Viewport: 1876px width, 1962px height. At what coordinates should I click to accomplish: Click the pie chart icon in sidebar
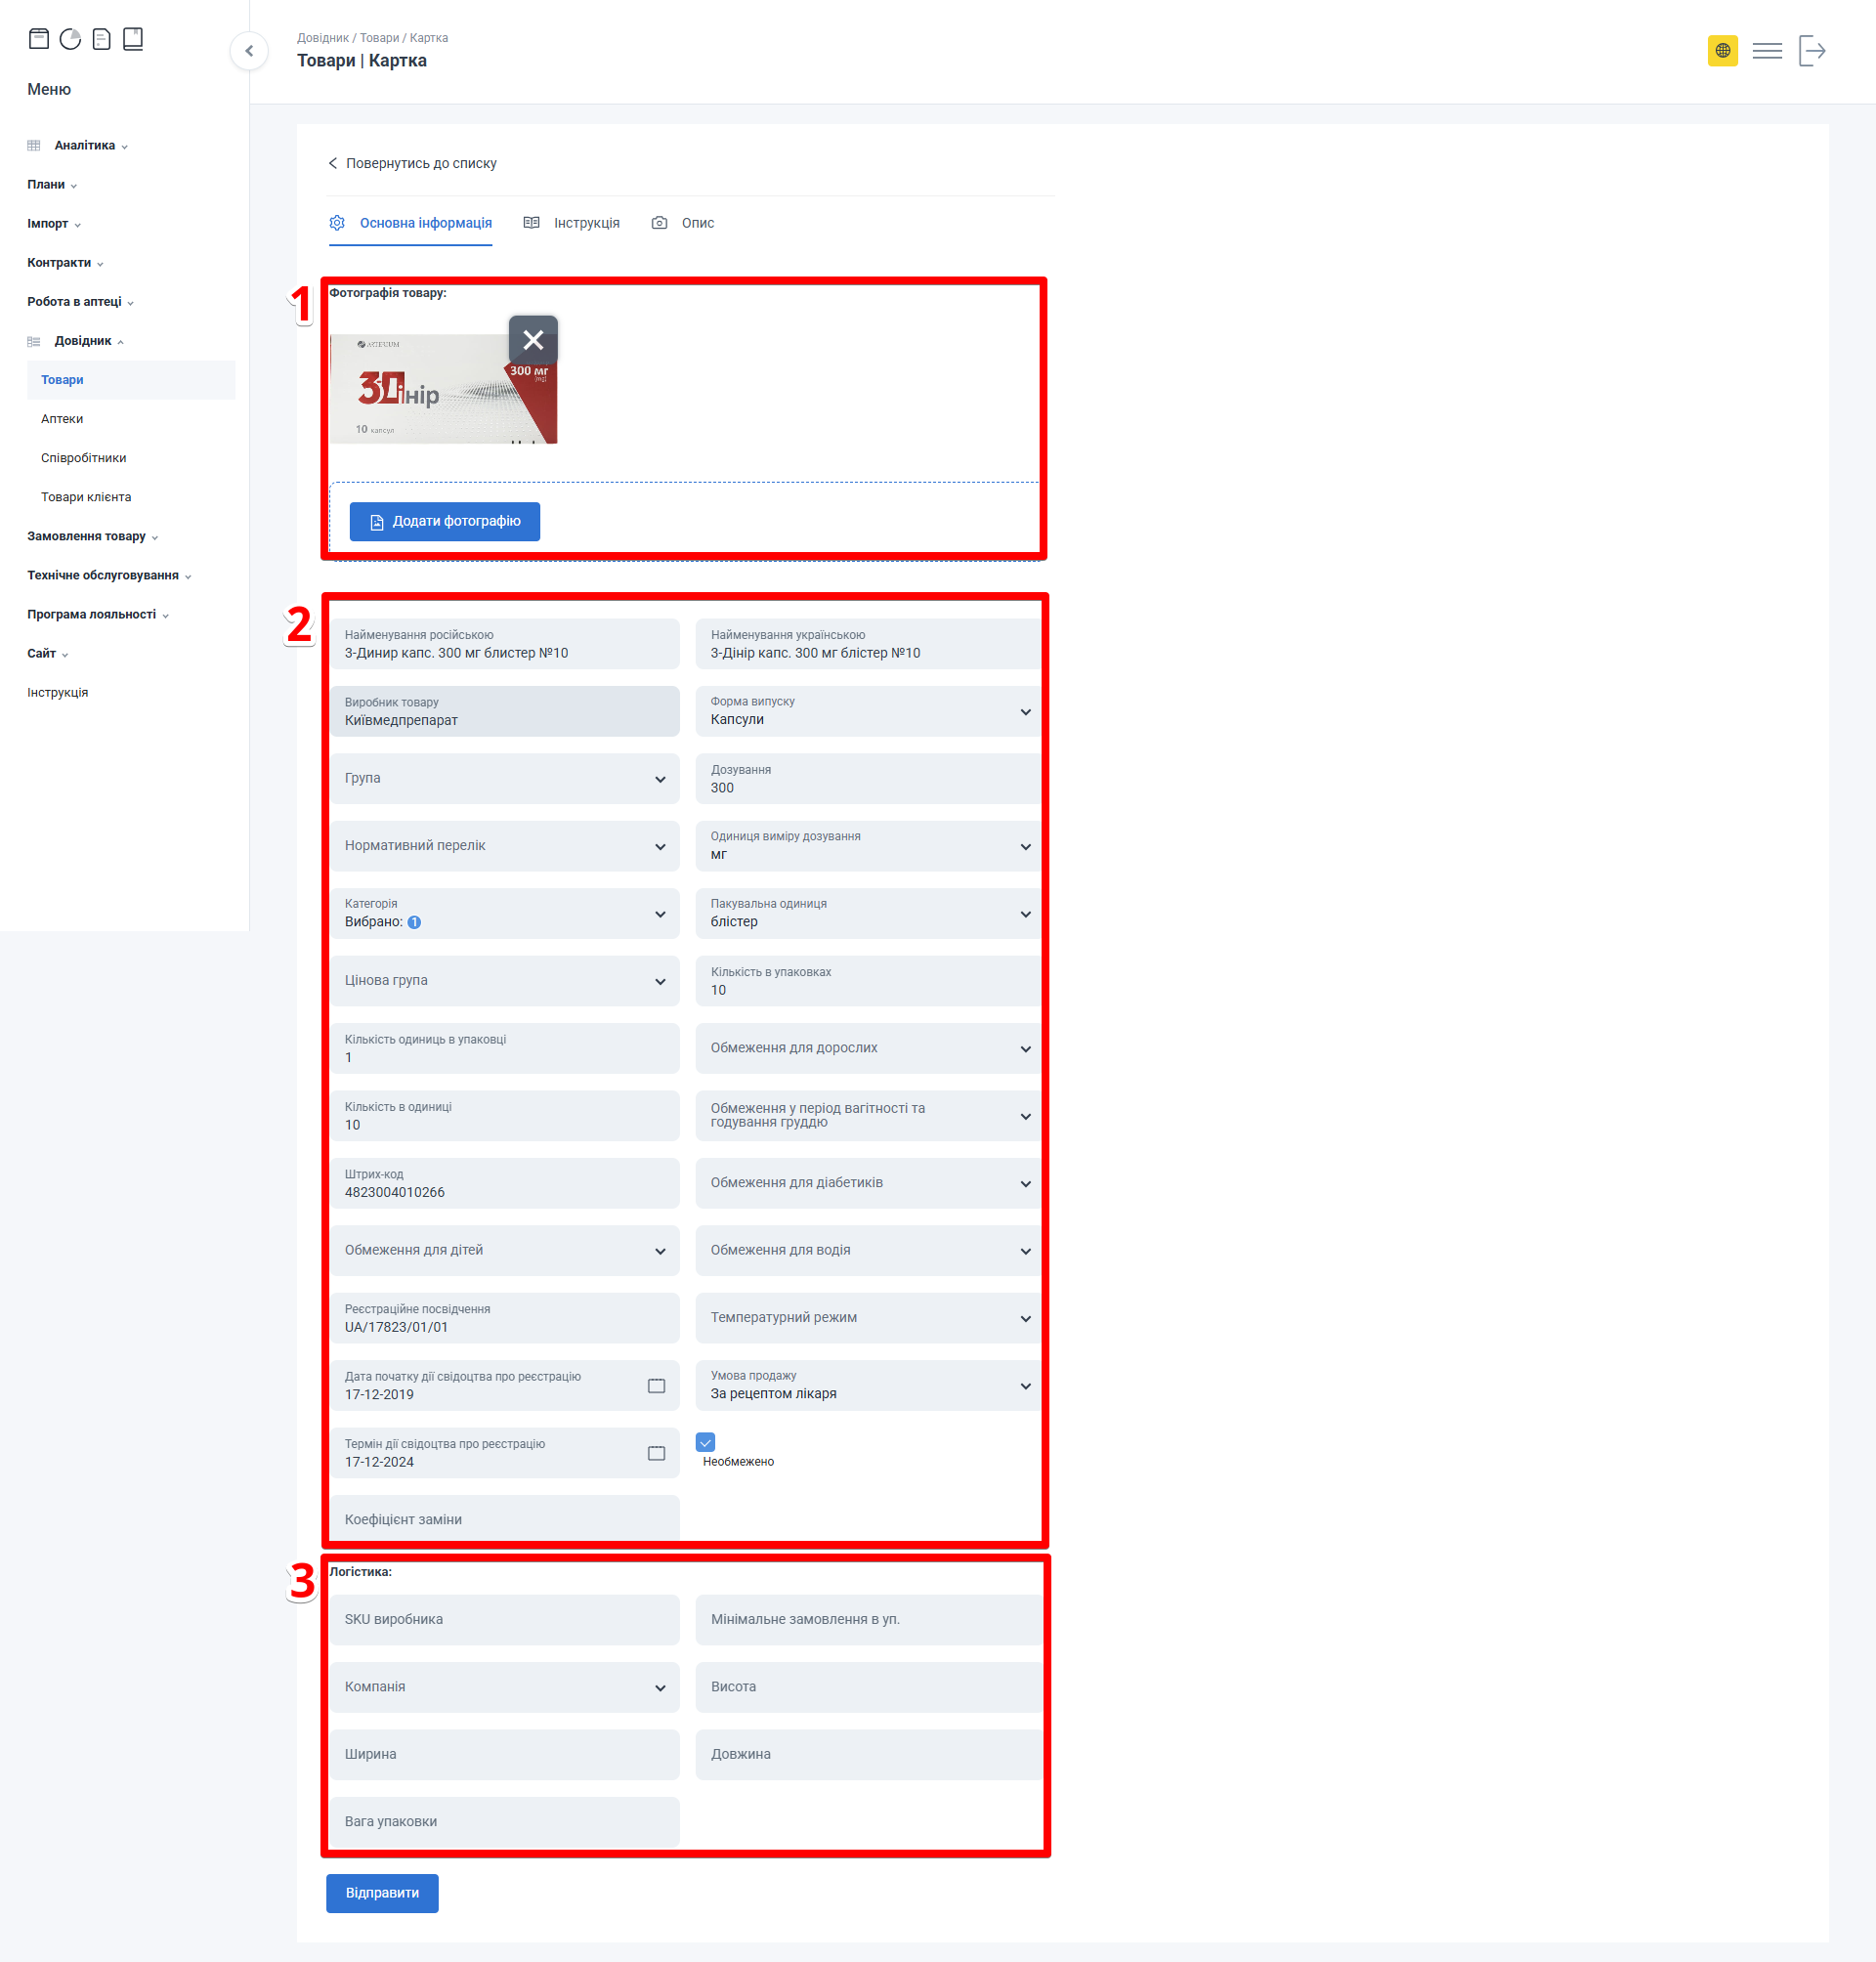pyautogui.click(x=70, y=39)
